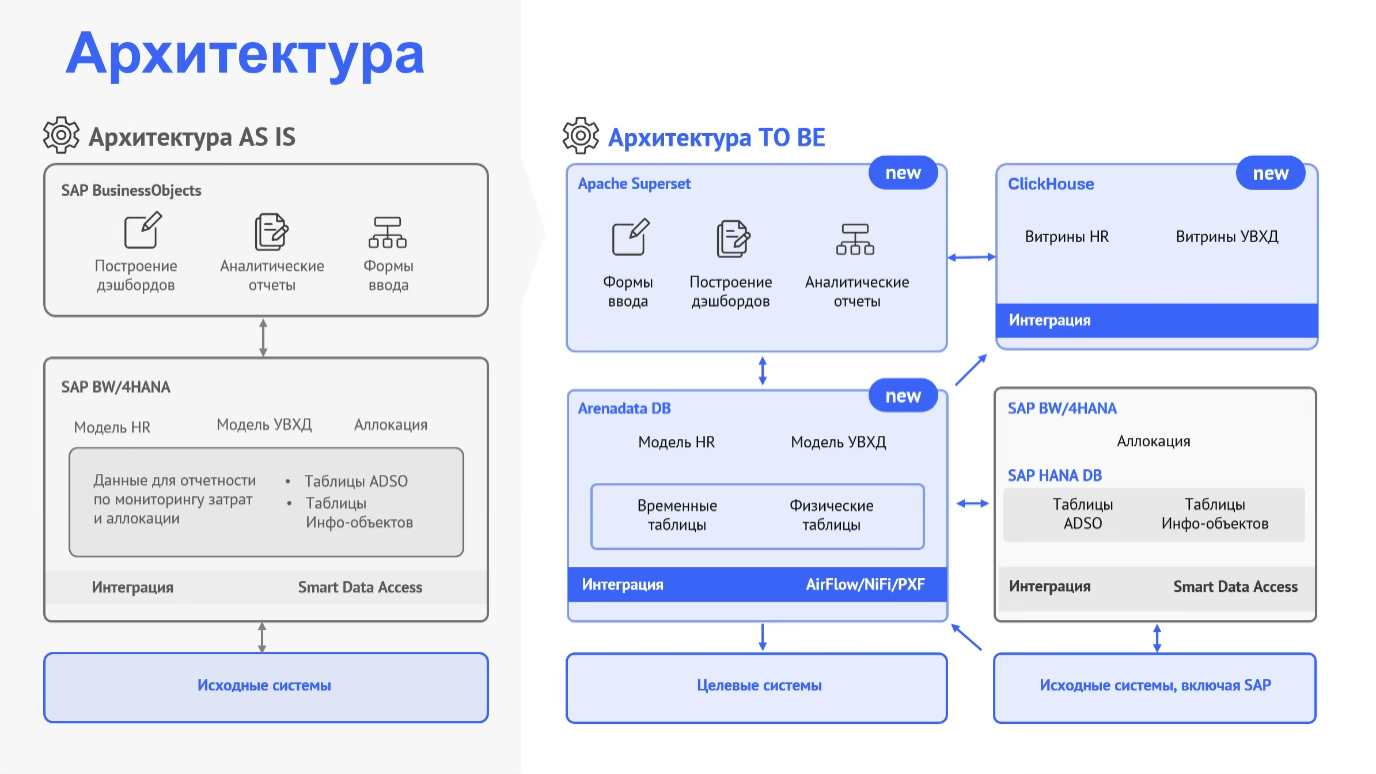The image size is (1376, 774).
Task: Click the gear icon next to Архитектура AS IS
Action: [x=61, y=134]
